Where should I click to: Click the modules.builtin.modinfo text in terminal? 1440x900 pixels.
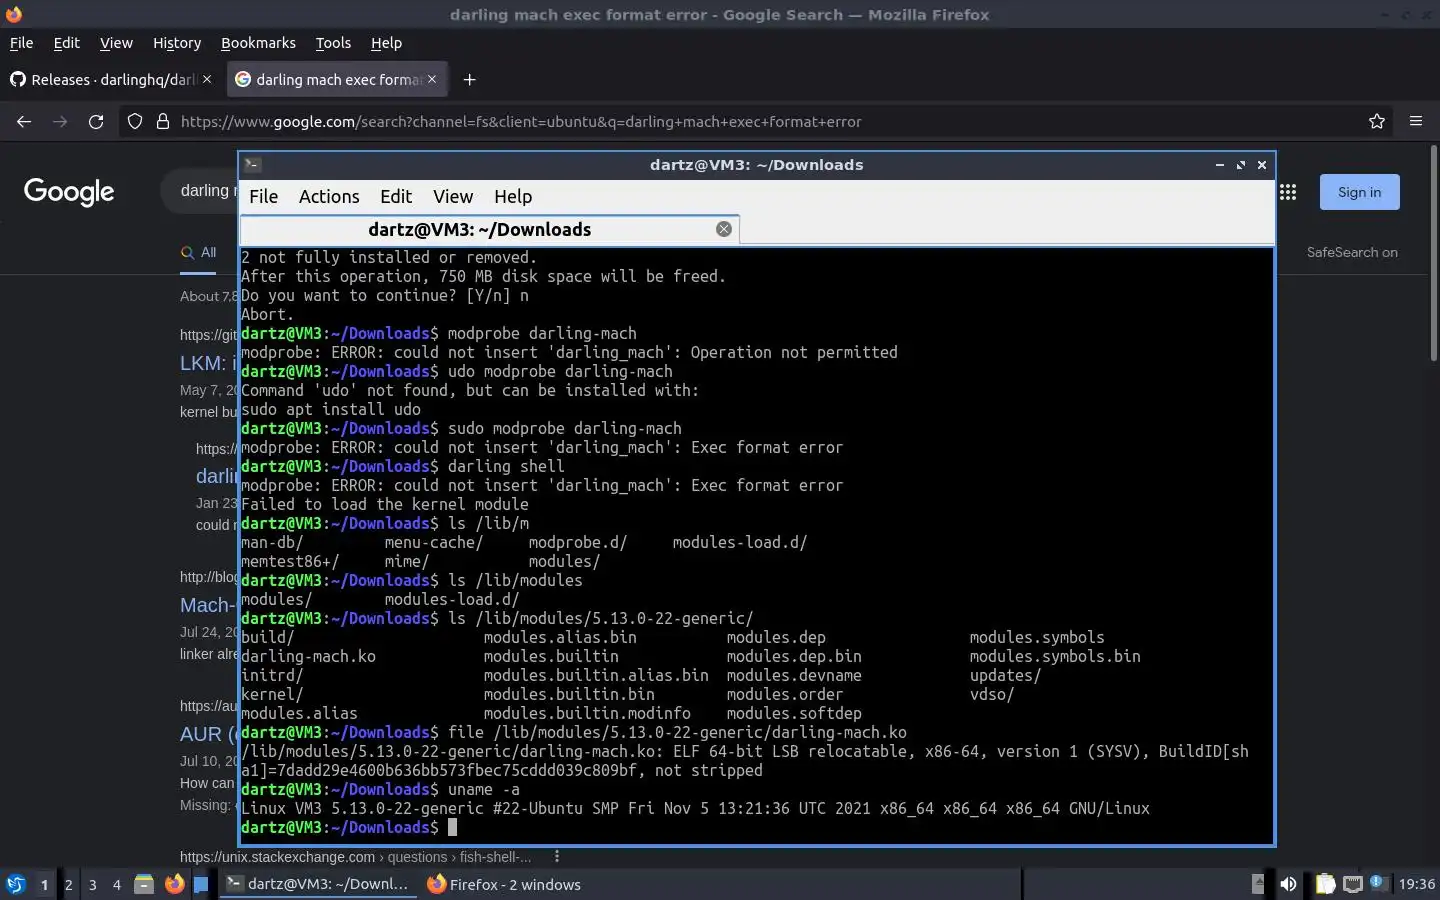coord(587,713)
